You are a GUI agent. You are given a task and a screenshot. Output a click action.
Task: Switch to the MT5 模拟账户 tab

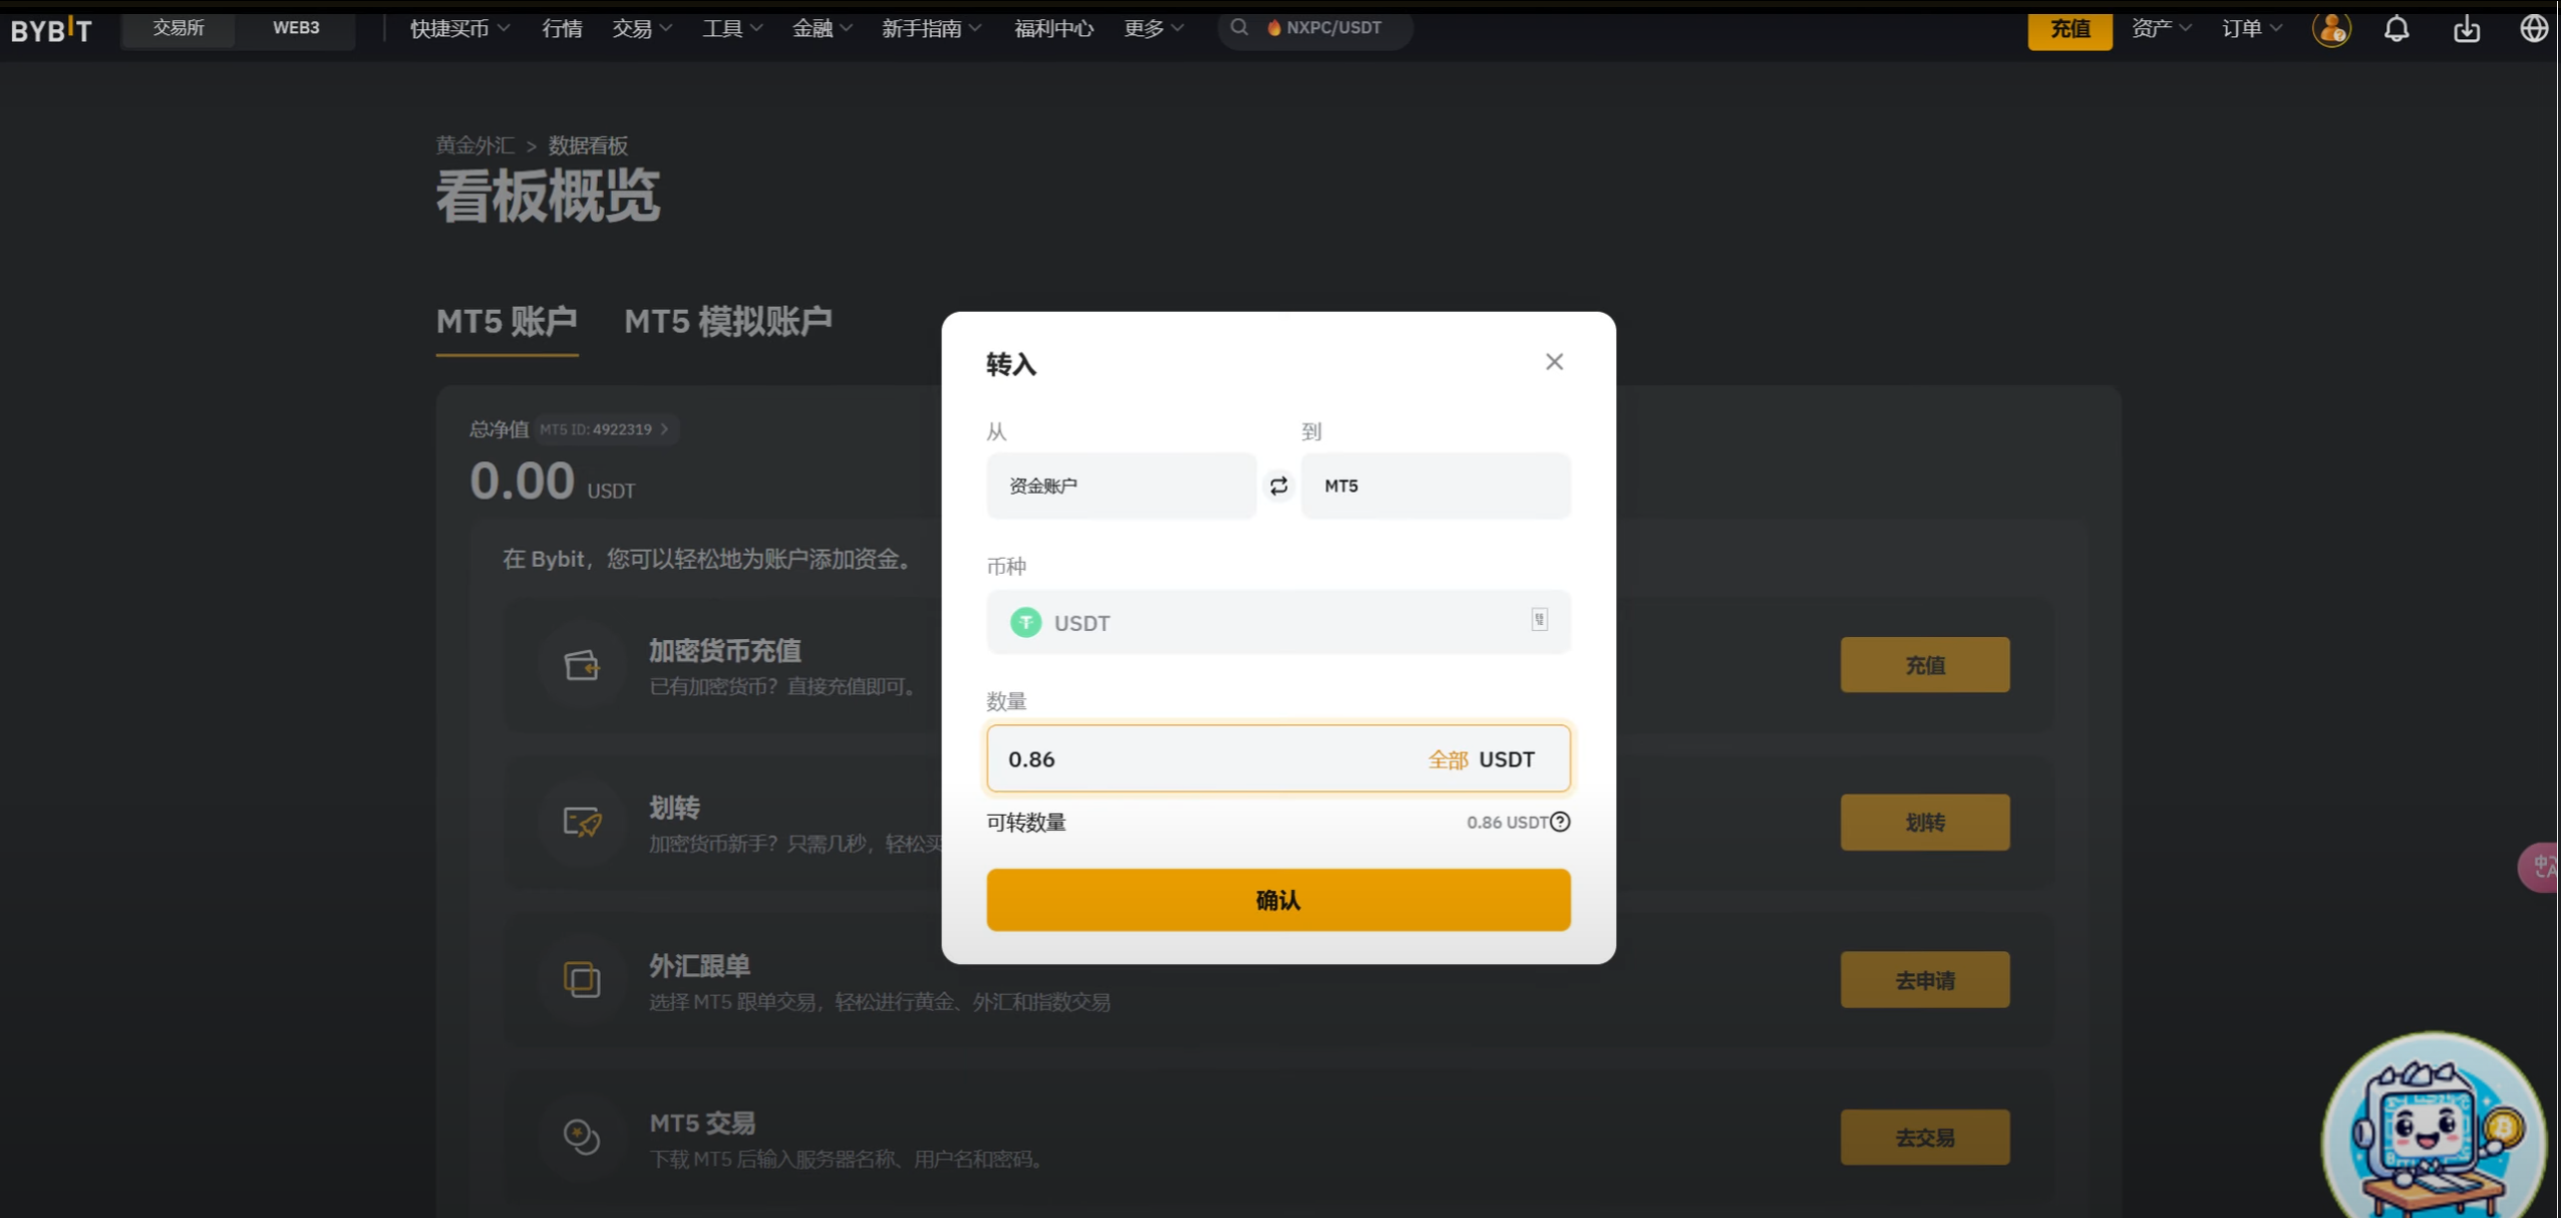pos(728,322)
